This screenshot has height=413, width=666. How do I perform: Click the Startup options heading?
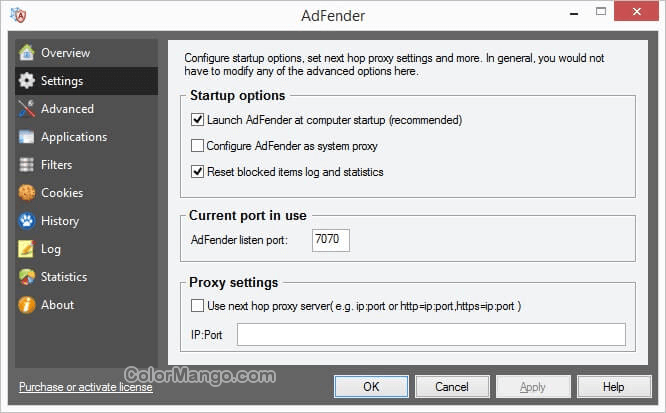tap(237, 96)
